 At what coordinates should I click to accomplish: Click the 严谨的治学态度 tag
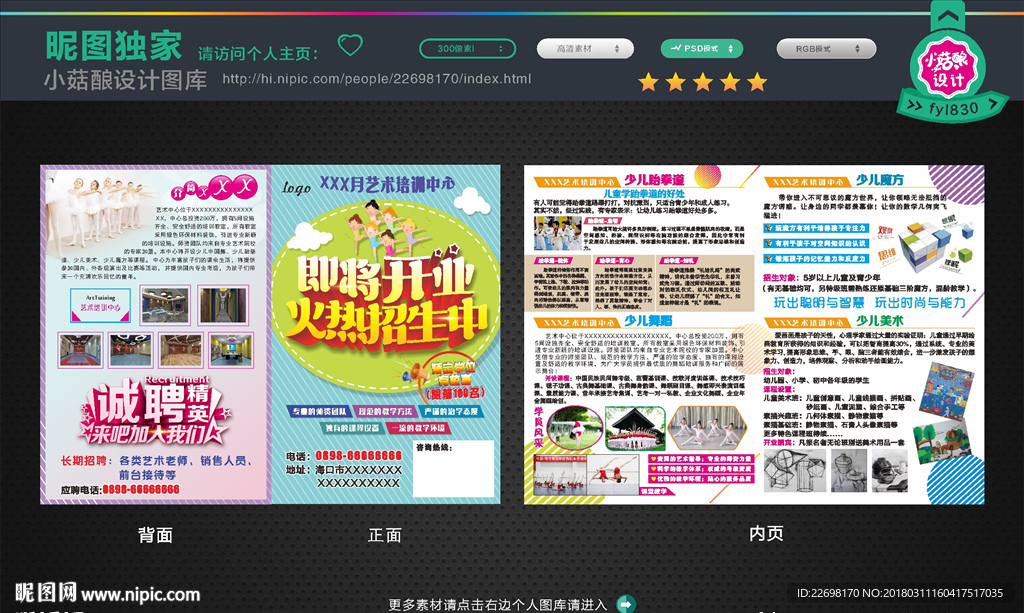tap(451, 411)
